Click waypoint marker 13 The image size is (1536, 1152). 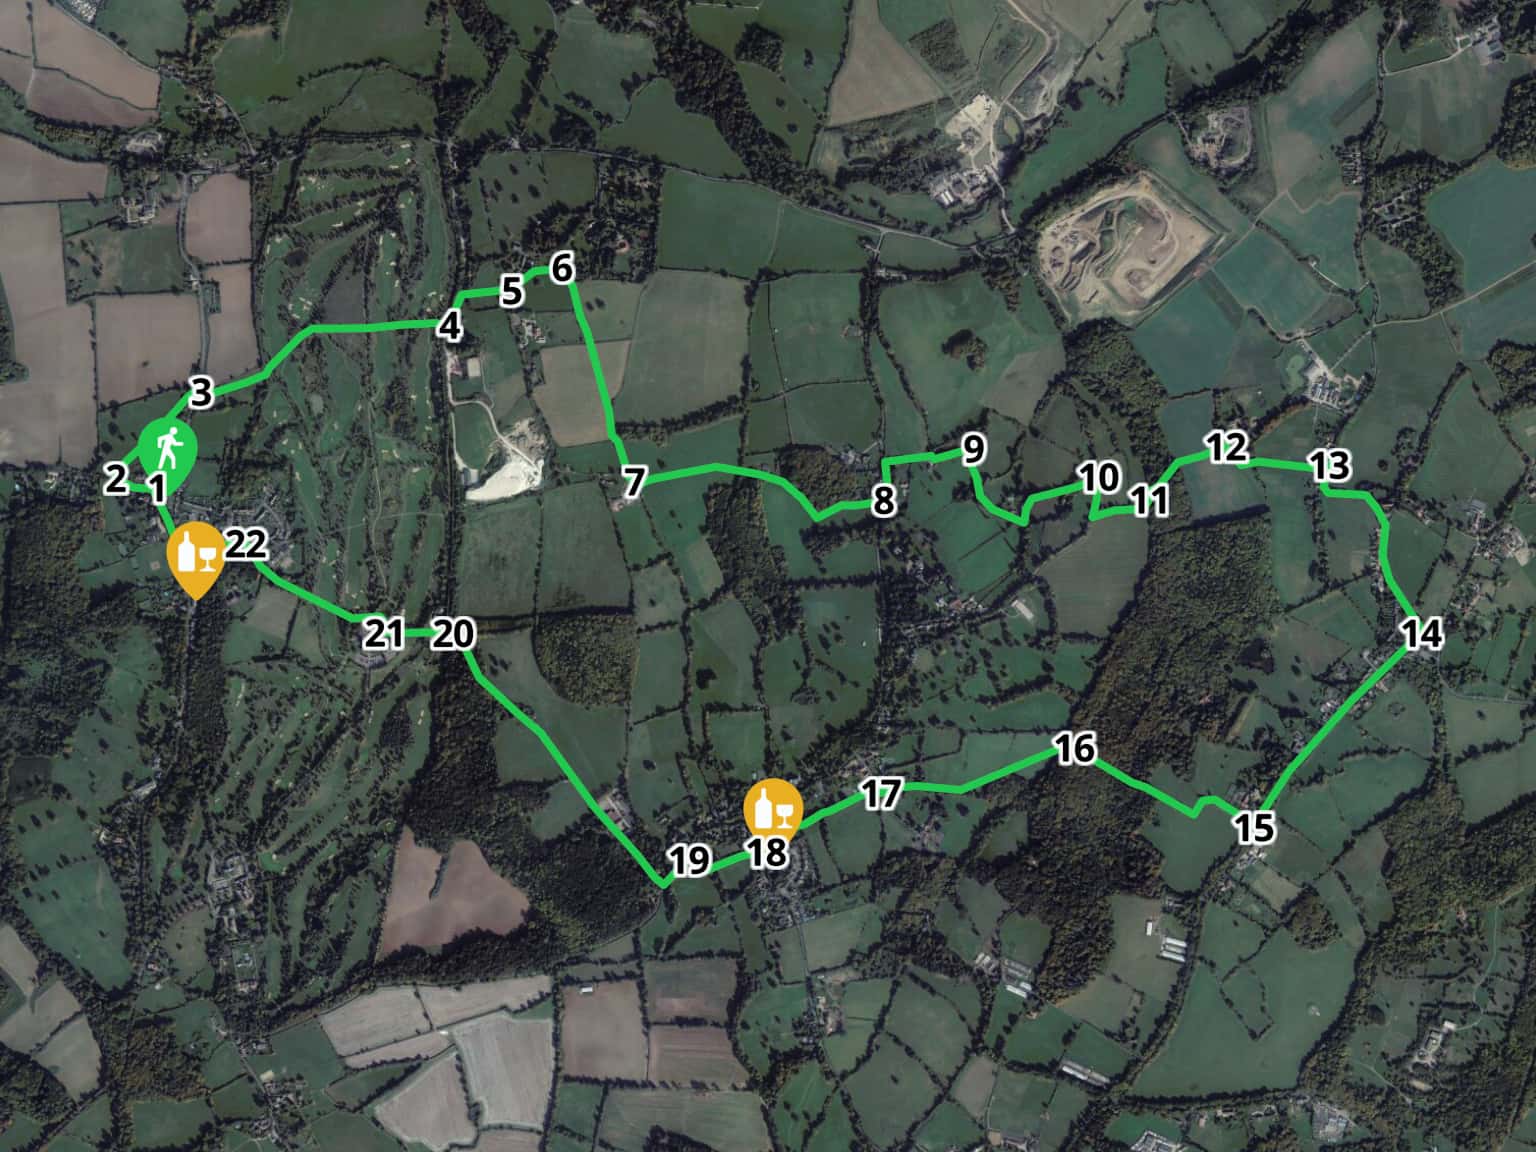click(x=1330, y=465)
